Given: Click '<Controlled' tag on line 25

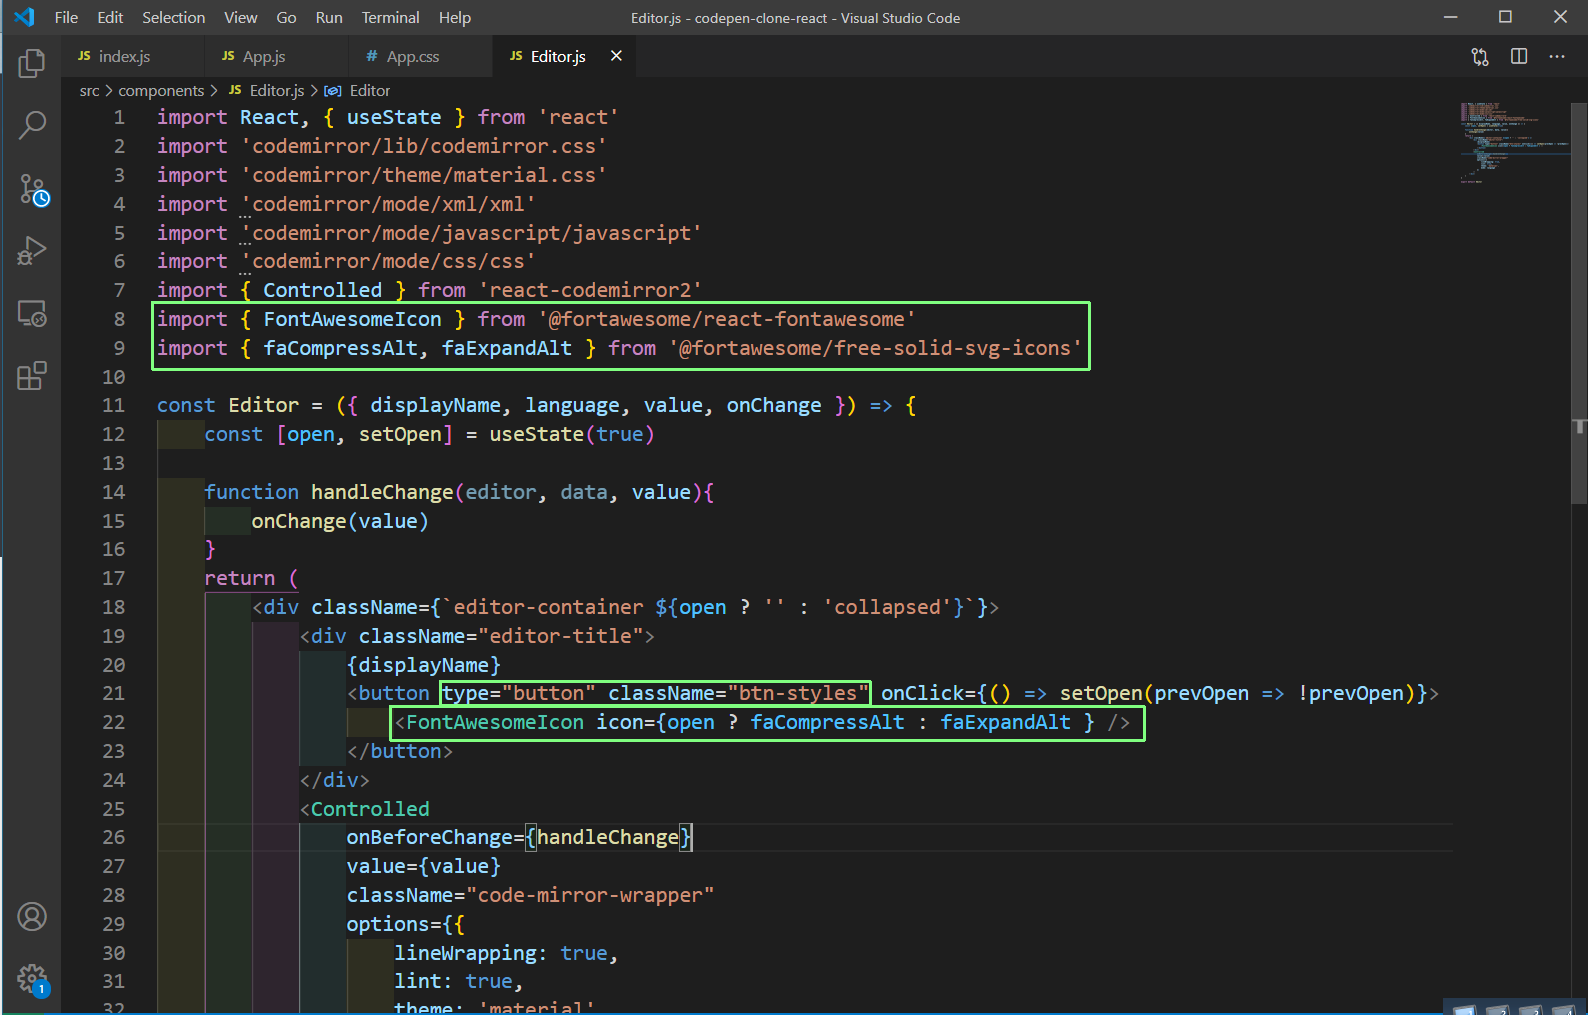Looking at the screenshot, I should point(365,809).
